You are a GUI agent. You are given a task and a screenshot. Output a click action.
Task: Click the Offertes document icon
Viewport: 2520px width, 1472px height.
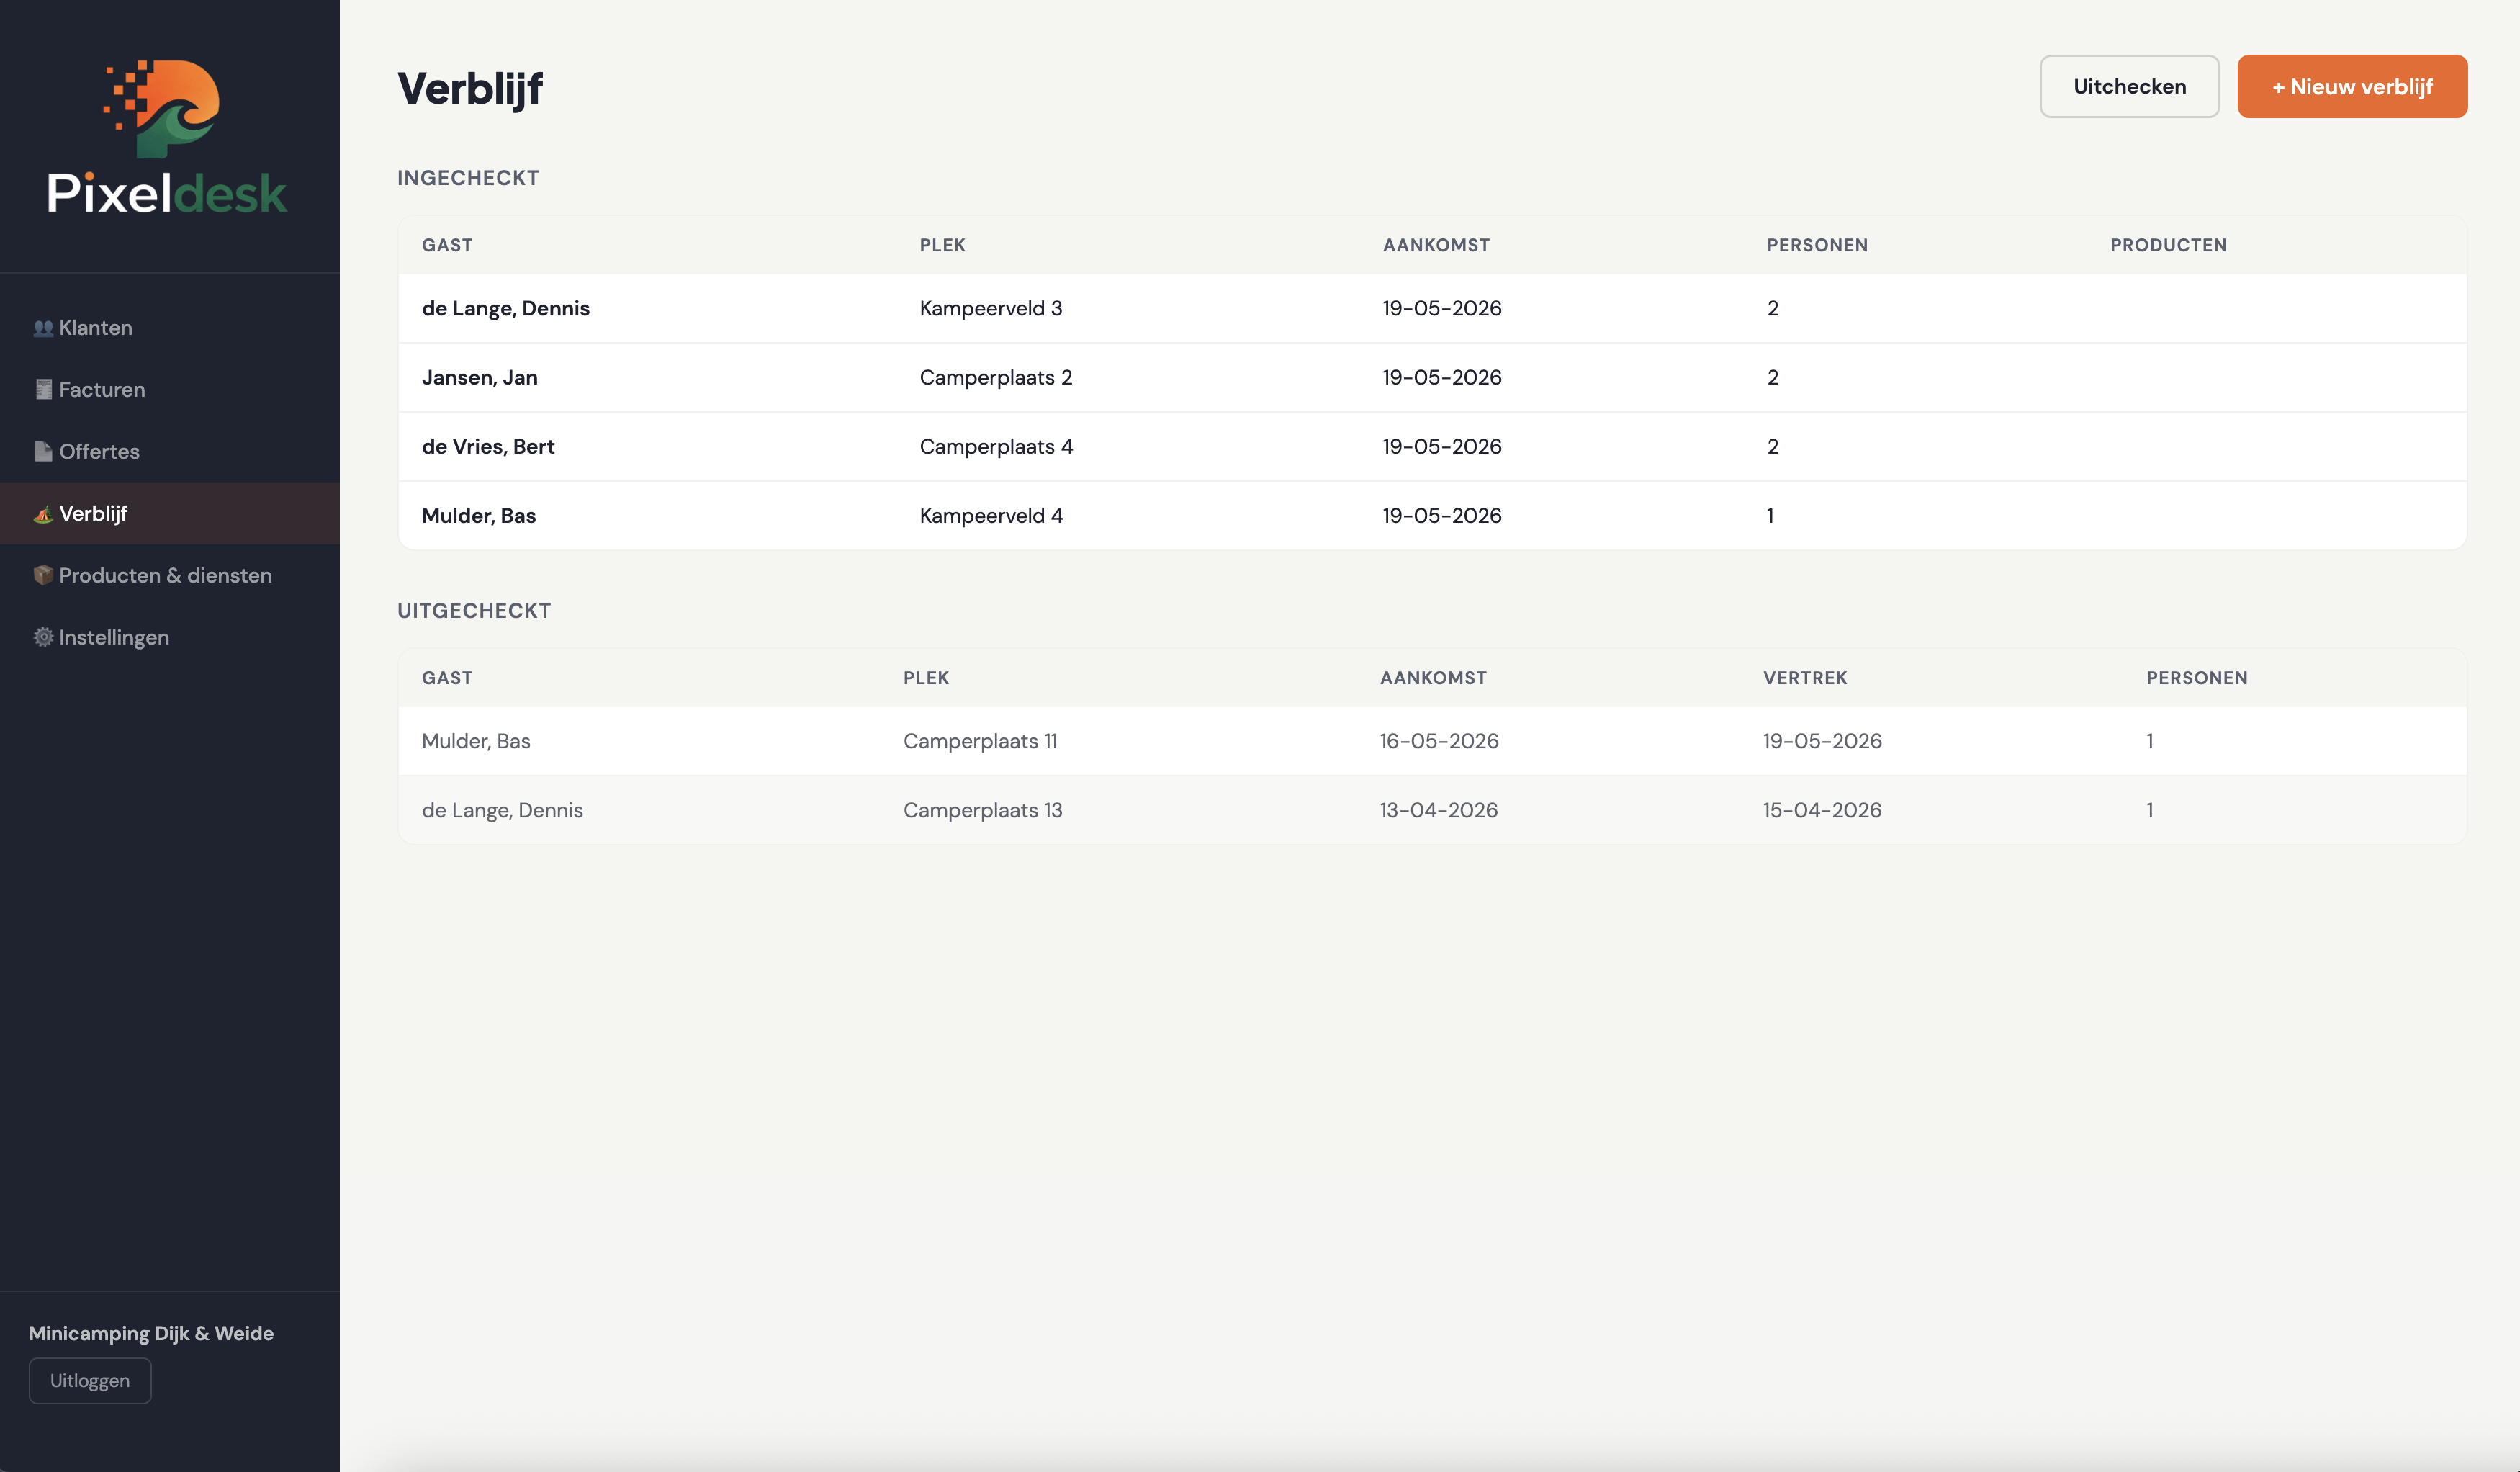tap(43, 452)
